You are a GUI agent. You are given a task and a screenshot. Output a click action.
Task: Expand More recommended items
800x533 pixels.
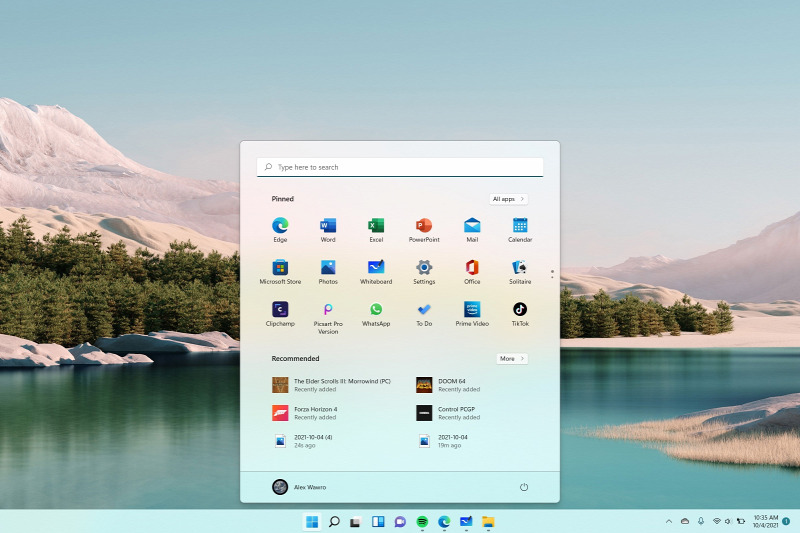pos(511,358)
